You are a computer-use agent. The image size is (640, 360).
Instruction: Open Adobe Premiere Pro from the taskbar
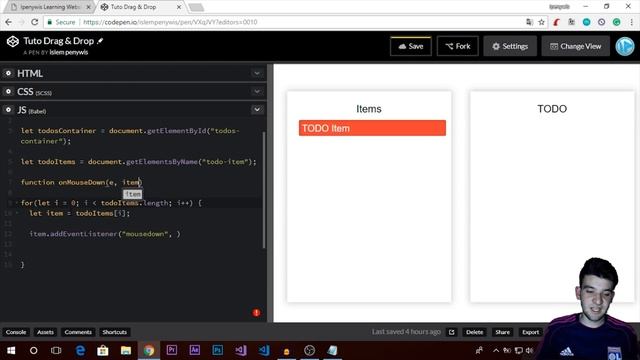pyautogui.click(x=172, y=350)
